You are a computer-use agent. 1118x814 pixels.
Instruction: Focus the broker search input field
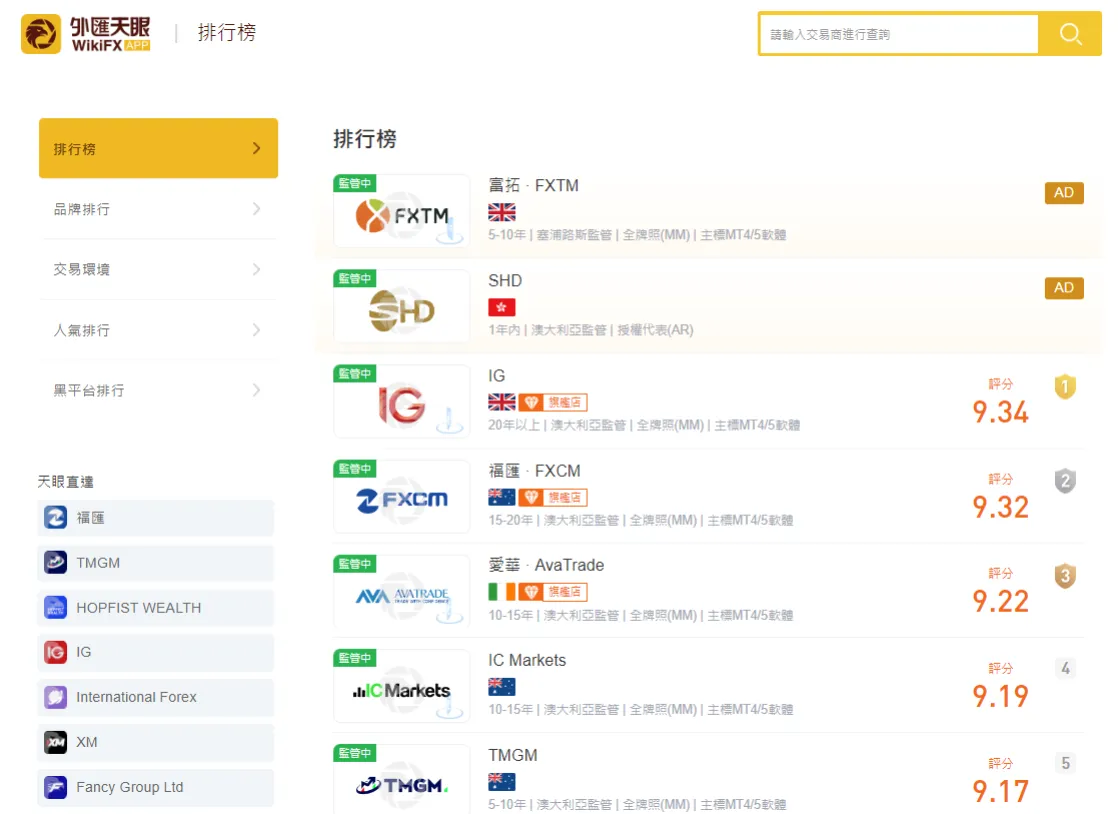[x=899, y=34]
